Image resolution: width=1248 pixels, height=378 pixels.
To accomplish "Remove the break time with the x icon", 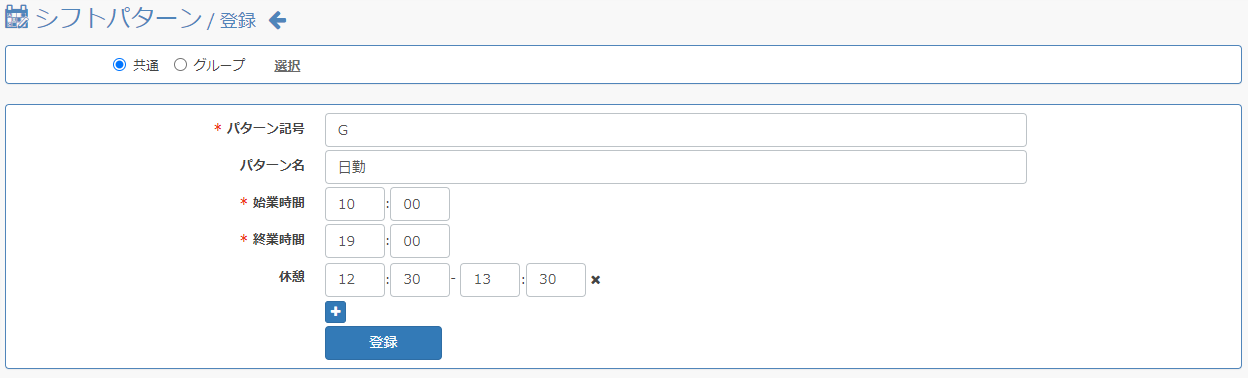I will point(596,280).
